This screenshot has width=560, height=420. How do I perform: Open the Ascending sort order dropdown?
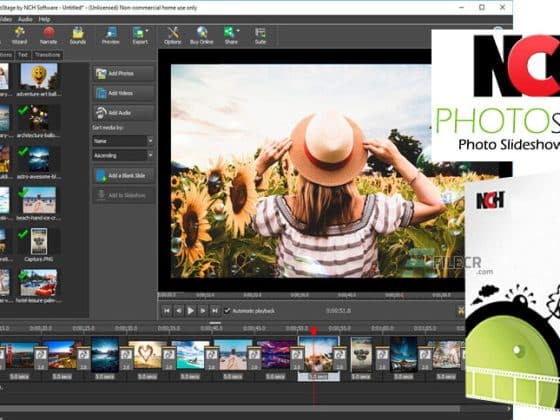[x=123, y=155]
